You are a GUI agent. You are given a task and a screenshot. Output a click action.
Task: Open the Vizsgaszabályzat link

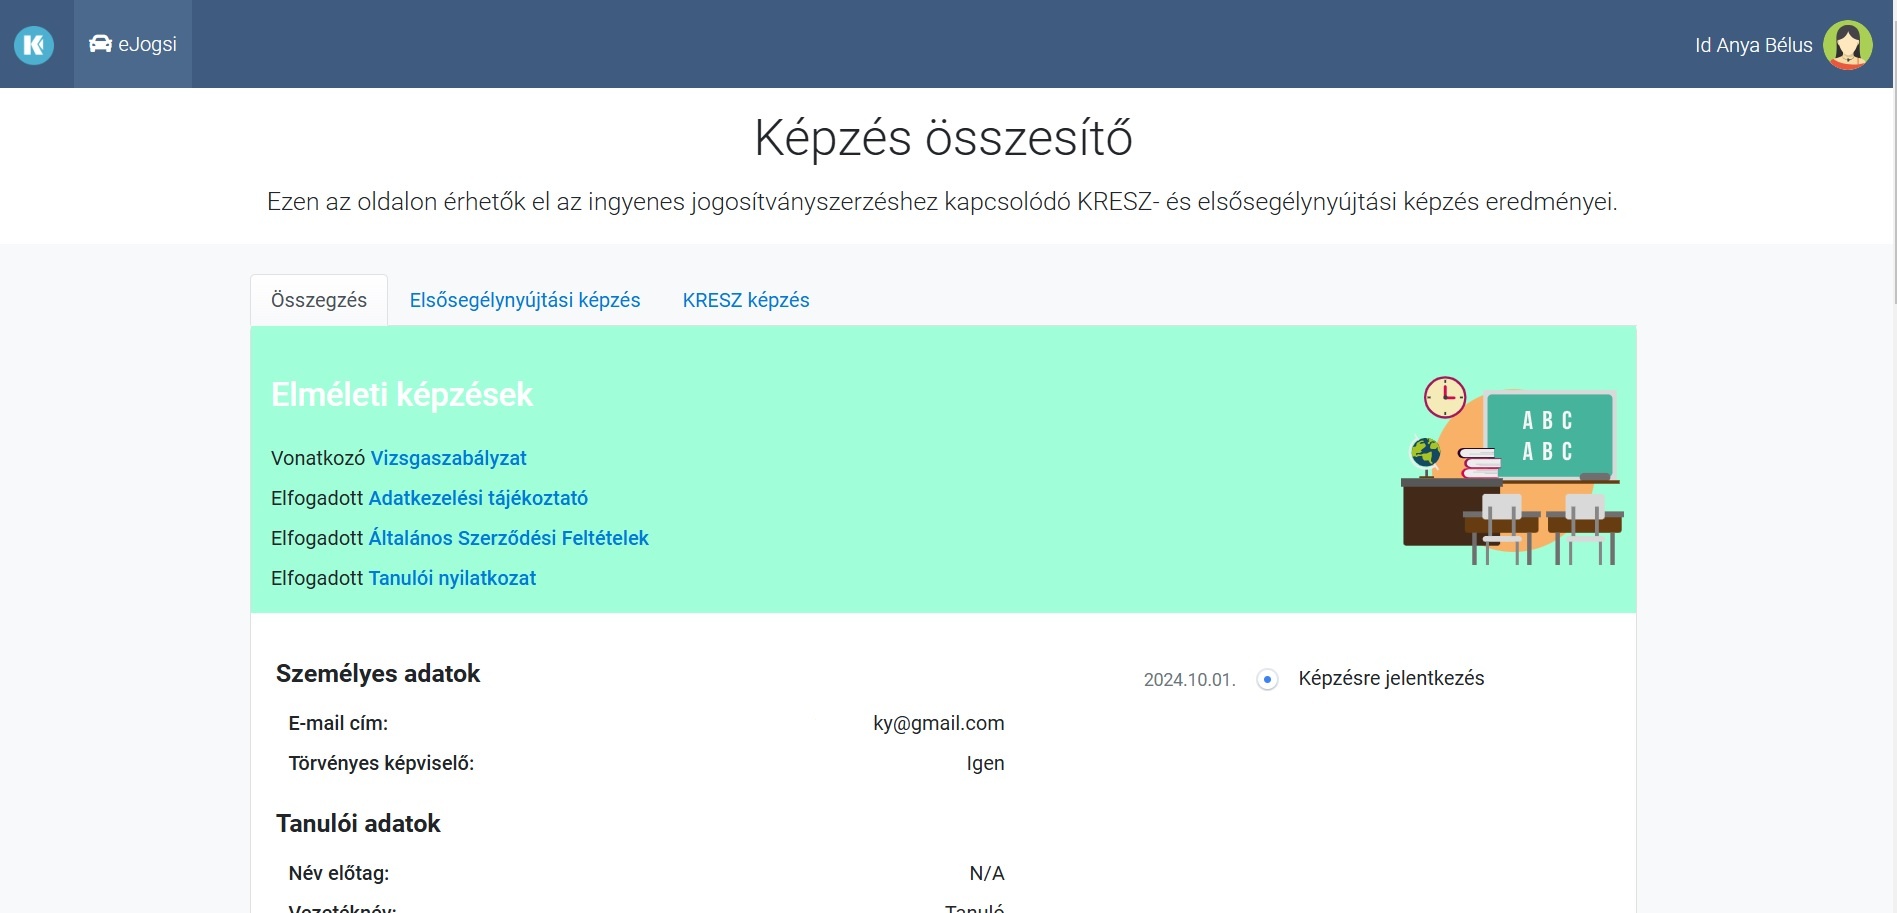click(x=448, y=458)
